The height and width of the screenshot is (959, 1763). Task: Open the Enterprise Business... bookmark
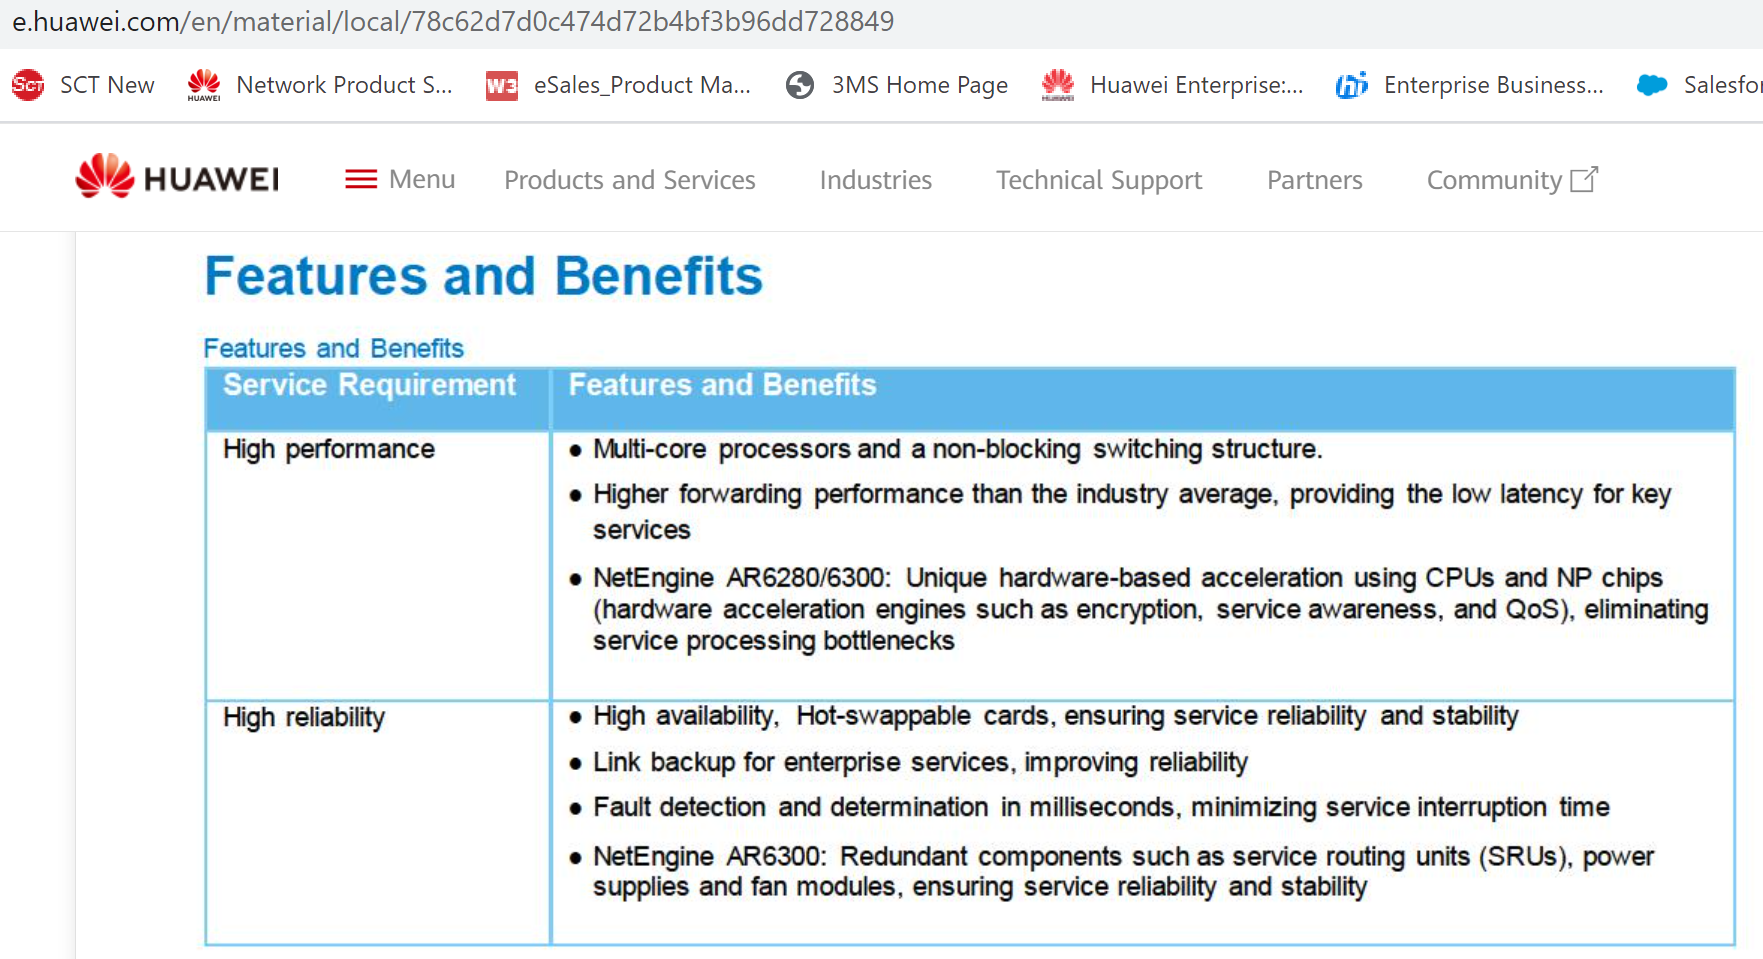1470,85
